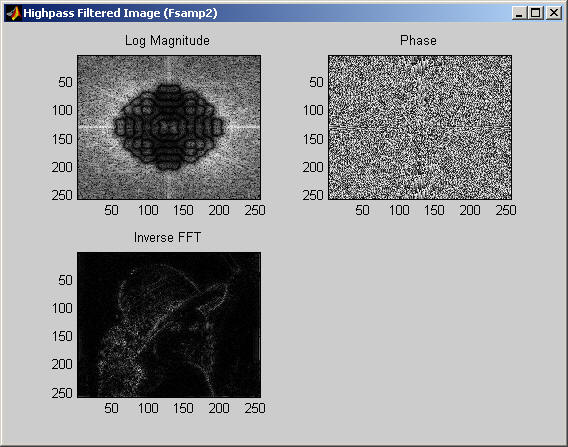Close the Highpass Filtered Image window
The height and width of the screenshot is (447, 568).
click(x=554, y=13)
